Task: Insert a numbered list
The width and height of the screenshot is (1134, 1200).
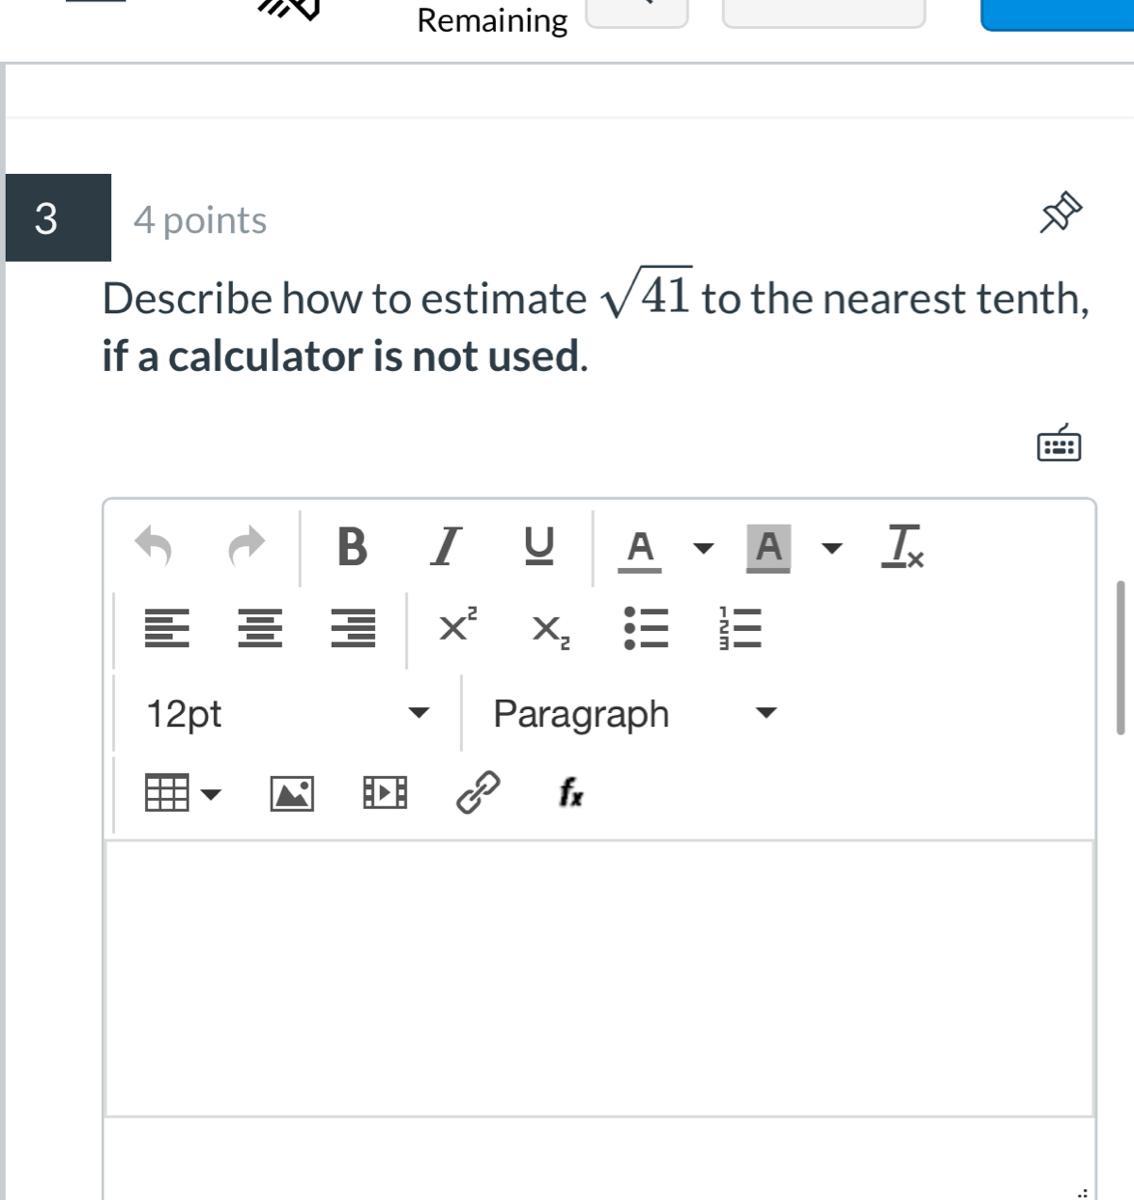Action: click(x=740, y=628)
